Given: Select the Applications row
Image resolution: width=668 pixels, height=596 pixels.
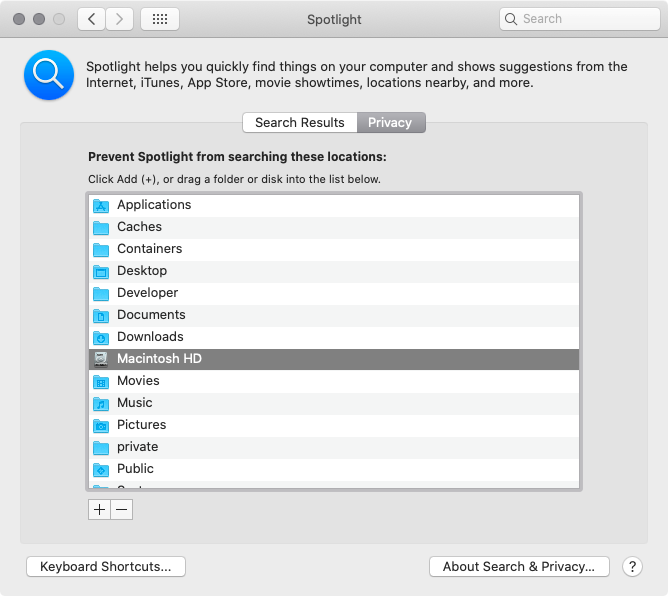Looking at the screenshot, I should click(x=334, y=205).
